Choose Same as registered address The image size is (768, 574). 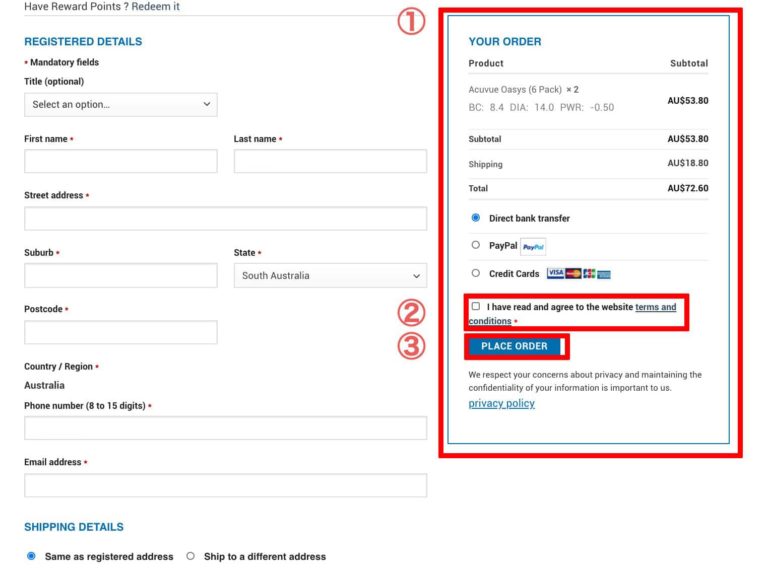tap(31, 556)
